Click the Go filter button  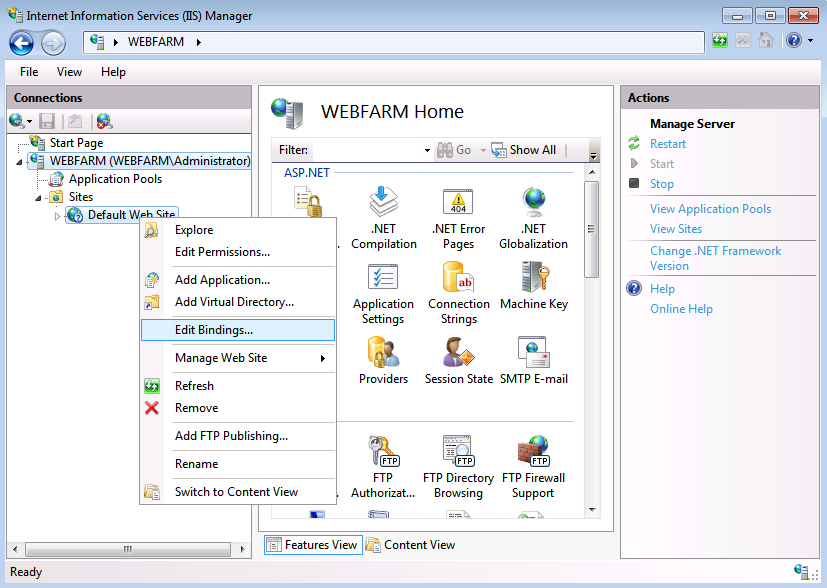pyautogui.click(x=454, y=150)
